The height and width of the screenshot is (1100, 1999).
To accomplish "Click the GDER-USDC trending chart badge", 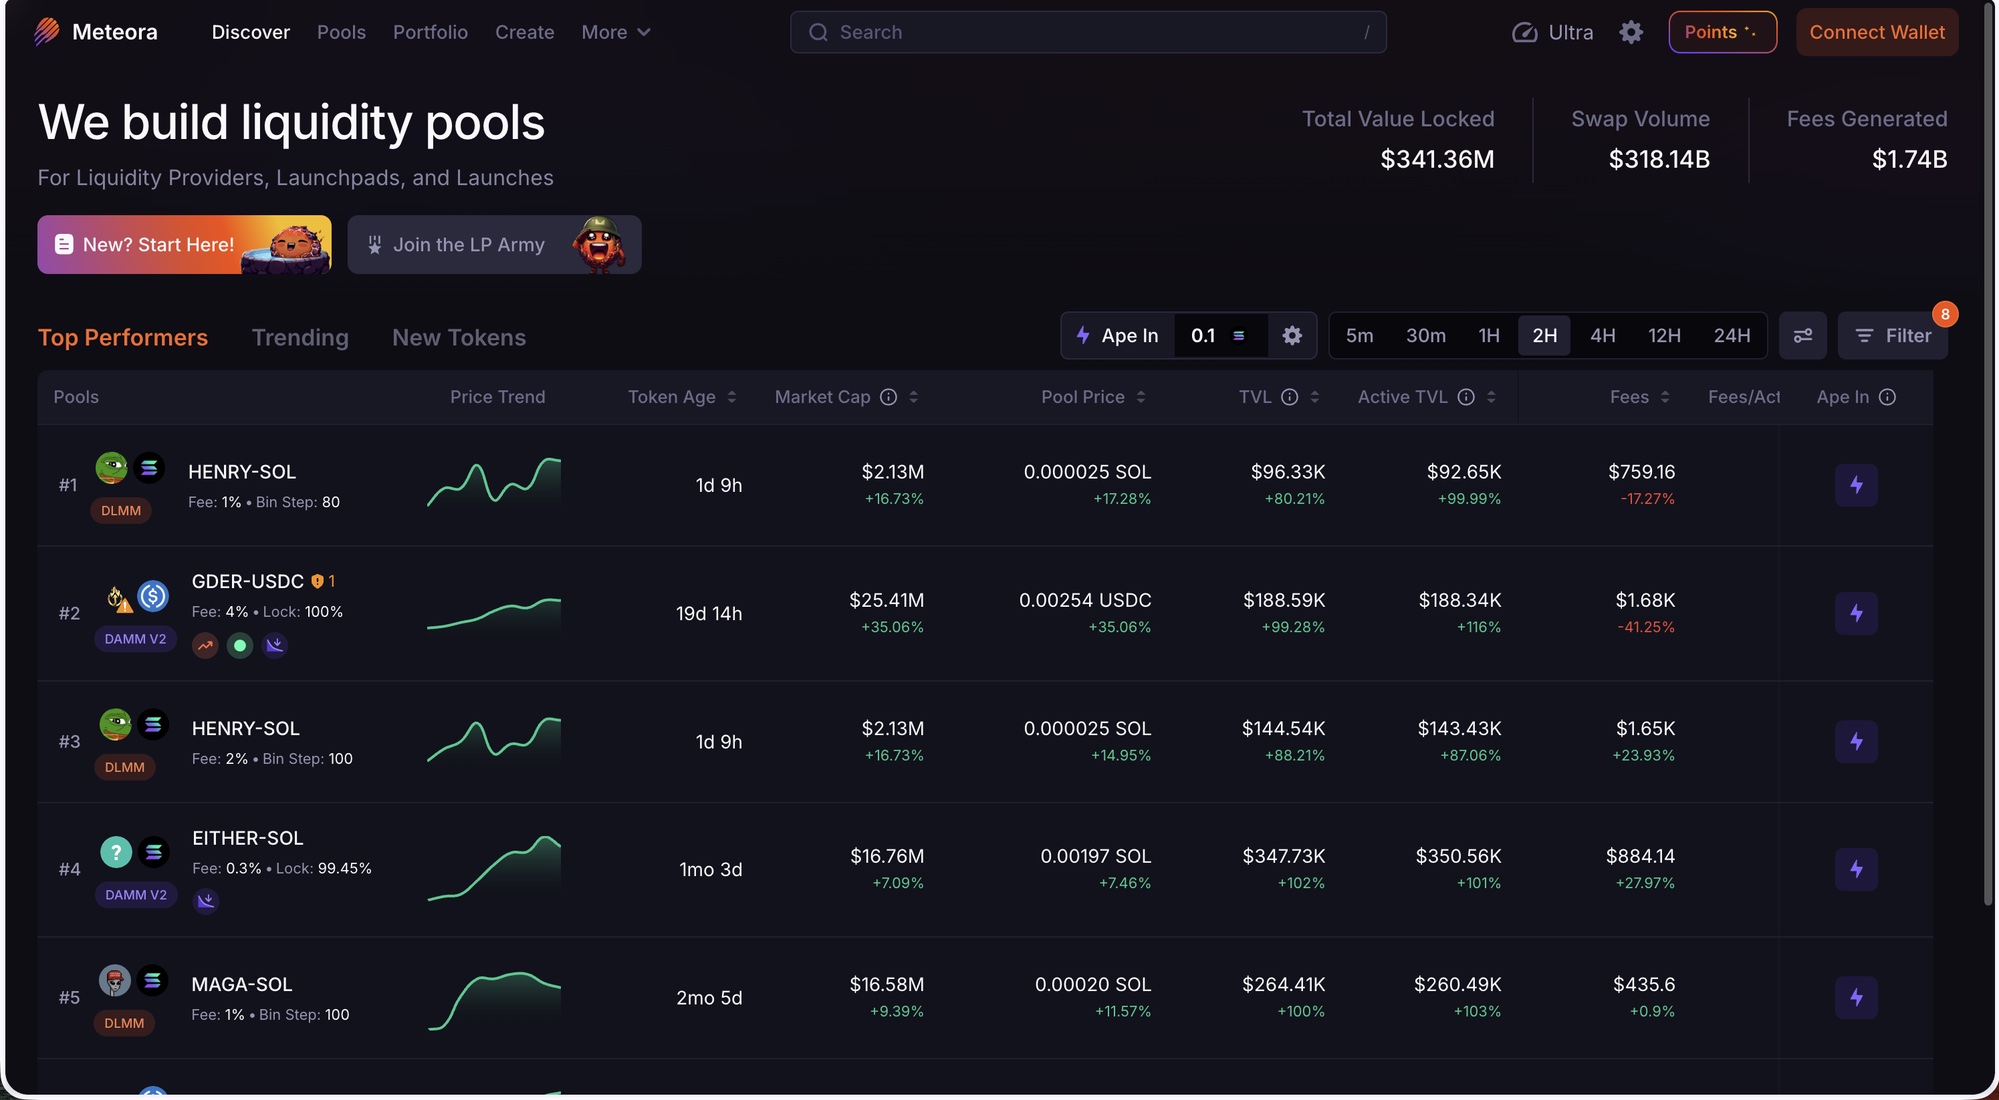I will [x=205, y=645].
